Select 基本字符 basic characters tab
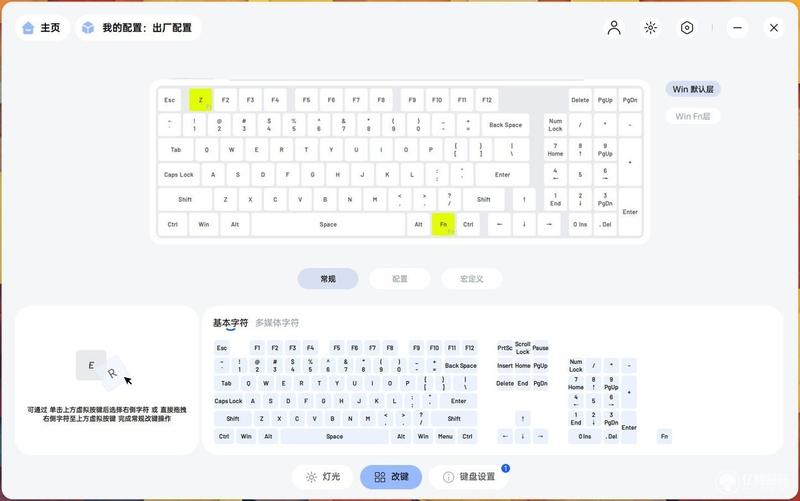The image size is (800, 501). pos(230,323)
